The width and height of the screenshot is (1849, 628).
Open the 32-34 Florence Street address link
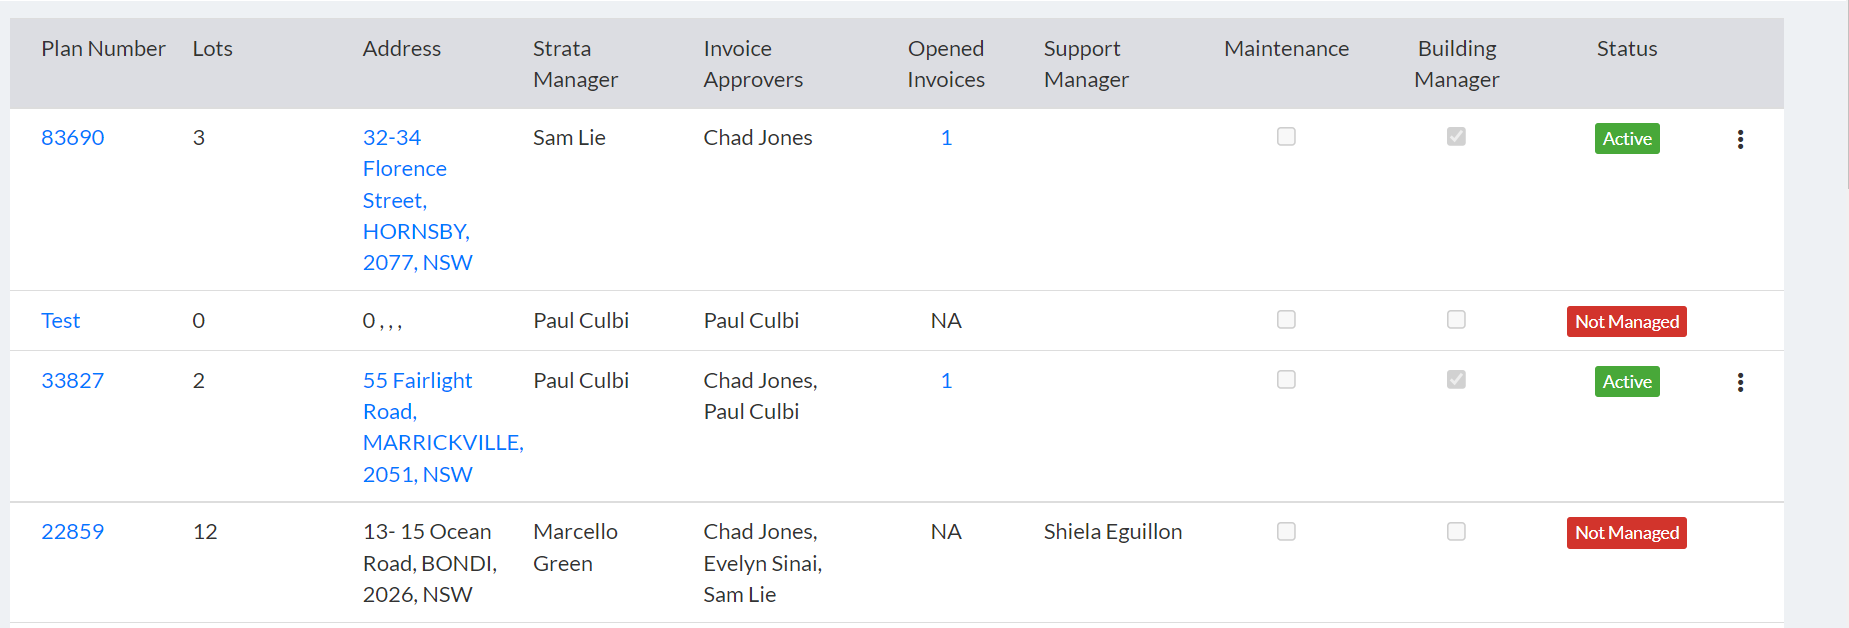417,200
